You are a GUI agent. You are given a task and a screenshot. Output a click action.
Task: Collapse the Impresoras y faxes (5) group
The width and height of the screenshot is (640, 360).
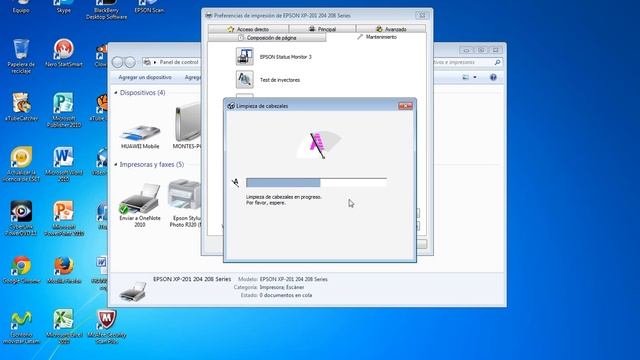pos(116,164)
